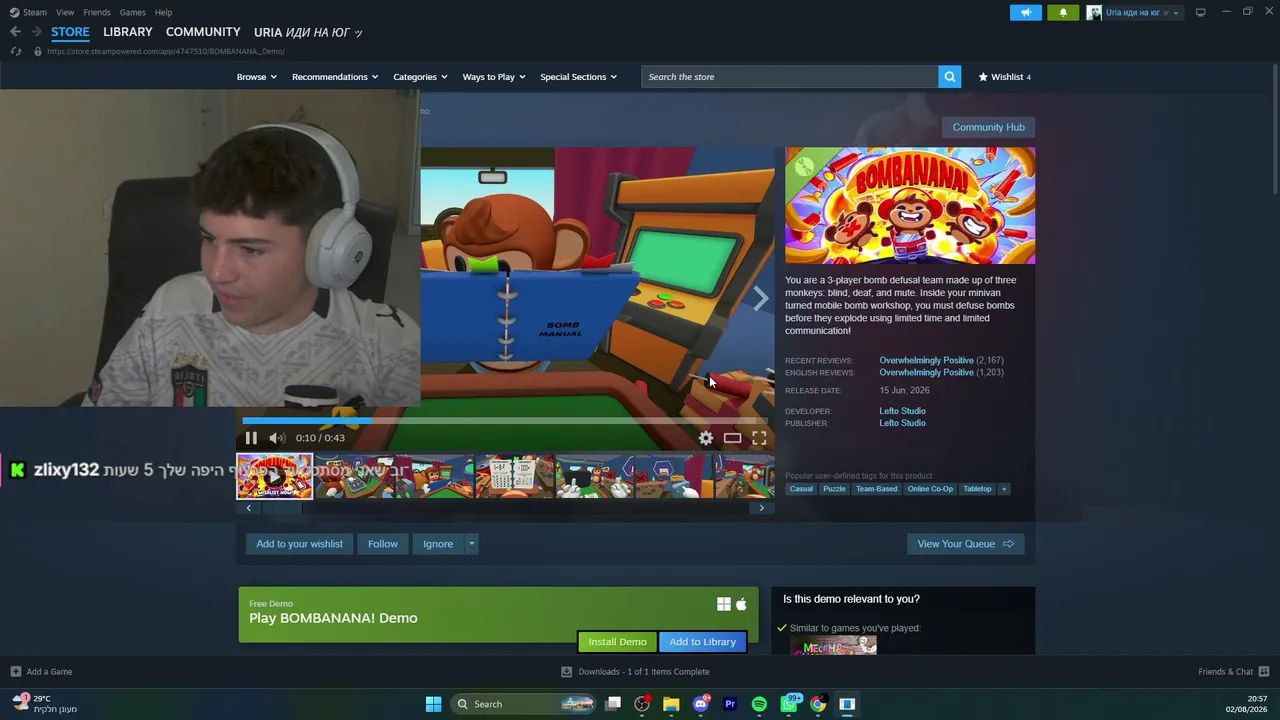Open Spotify from the taskbar
The width and height of the screenshot is (1280, 720).
pos(759,704)
